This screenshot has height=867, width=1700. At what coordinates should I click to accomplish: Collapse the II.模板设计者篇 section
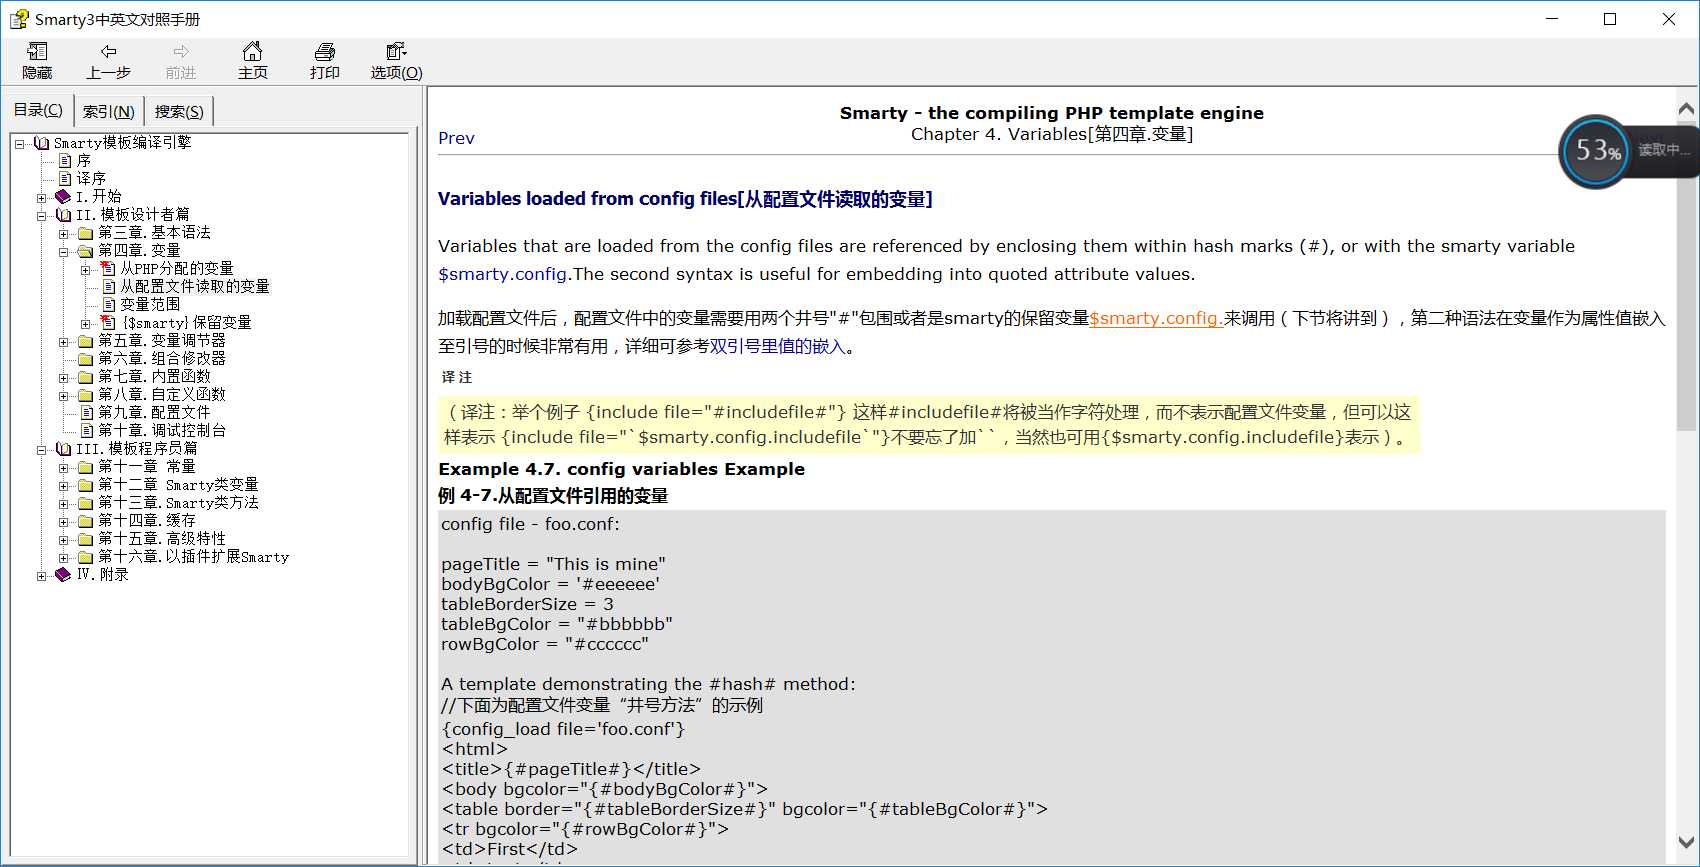41,216
